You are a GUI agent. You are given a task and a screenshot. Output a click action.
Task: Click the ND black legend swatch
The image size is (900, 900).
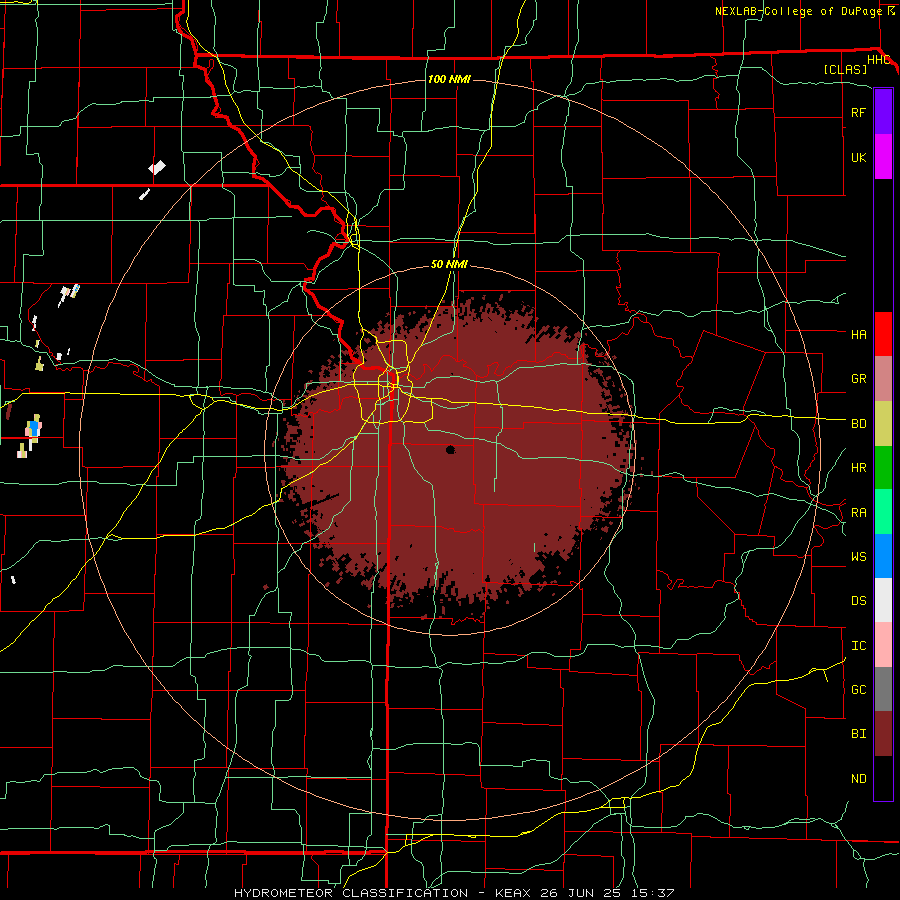tap(883, 778)
